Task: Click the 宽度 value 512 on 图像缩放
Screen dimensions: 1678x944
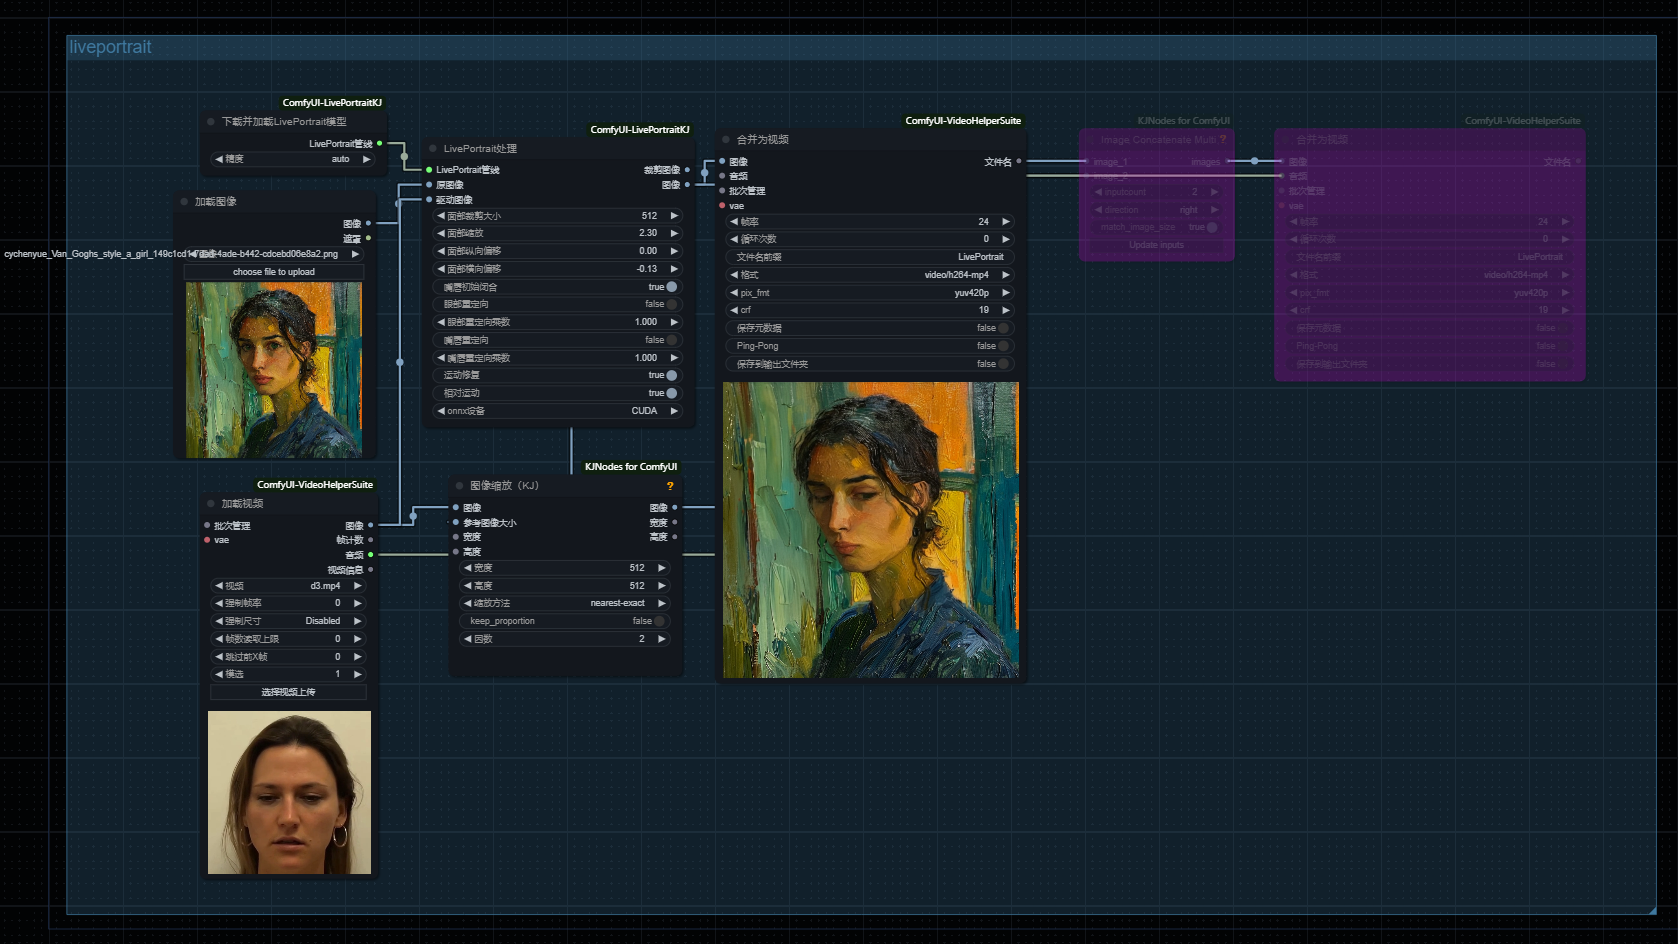Action: [x=637, y=568]
